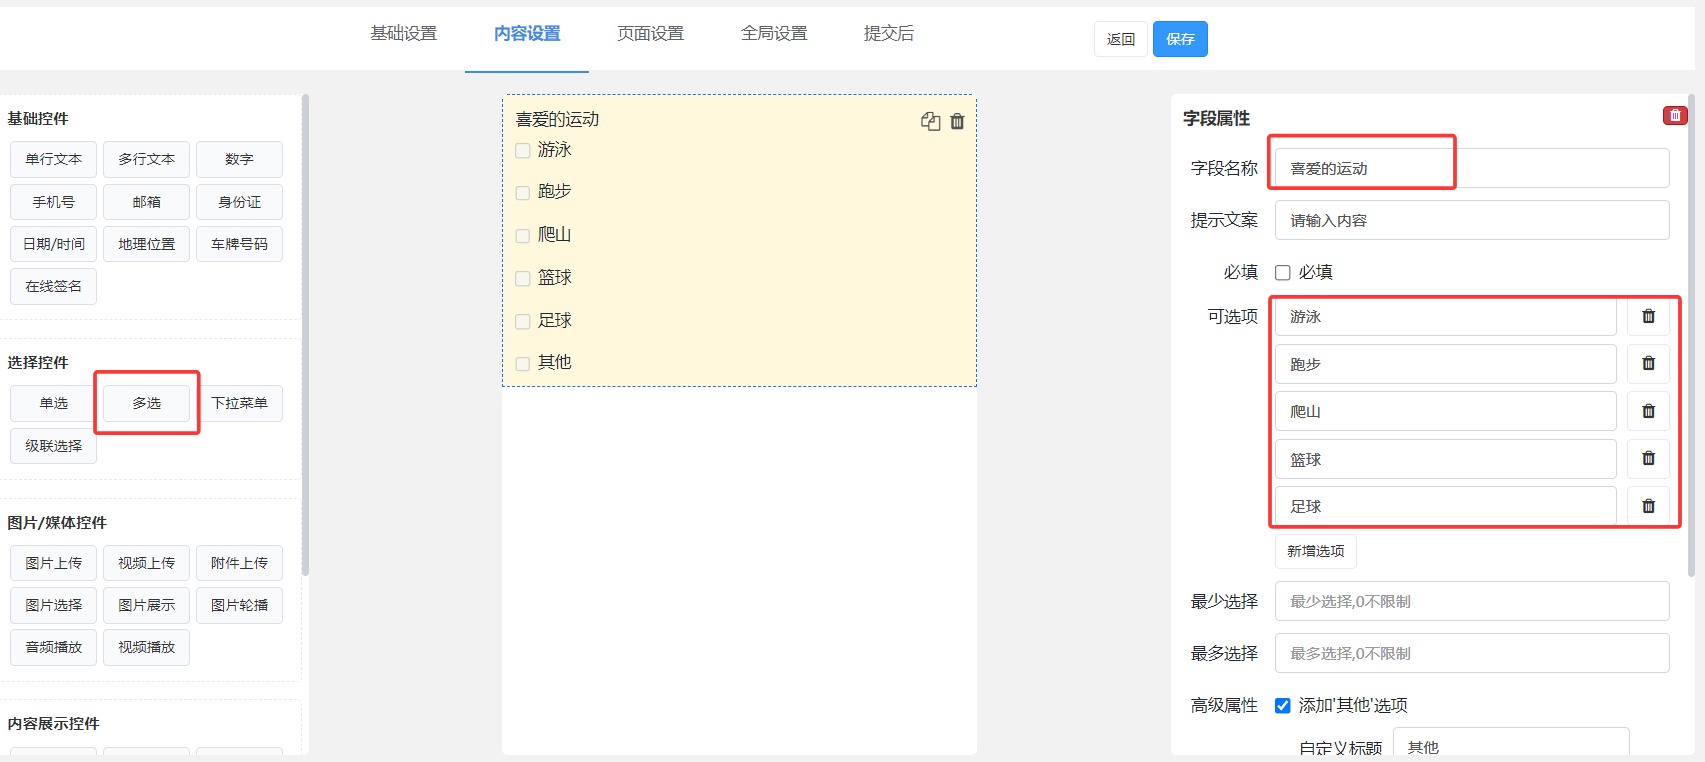Click the 新增选项 button
This screenshot has width=1705, height=762.
pyautogui.click(x=1315, y=551)
